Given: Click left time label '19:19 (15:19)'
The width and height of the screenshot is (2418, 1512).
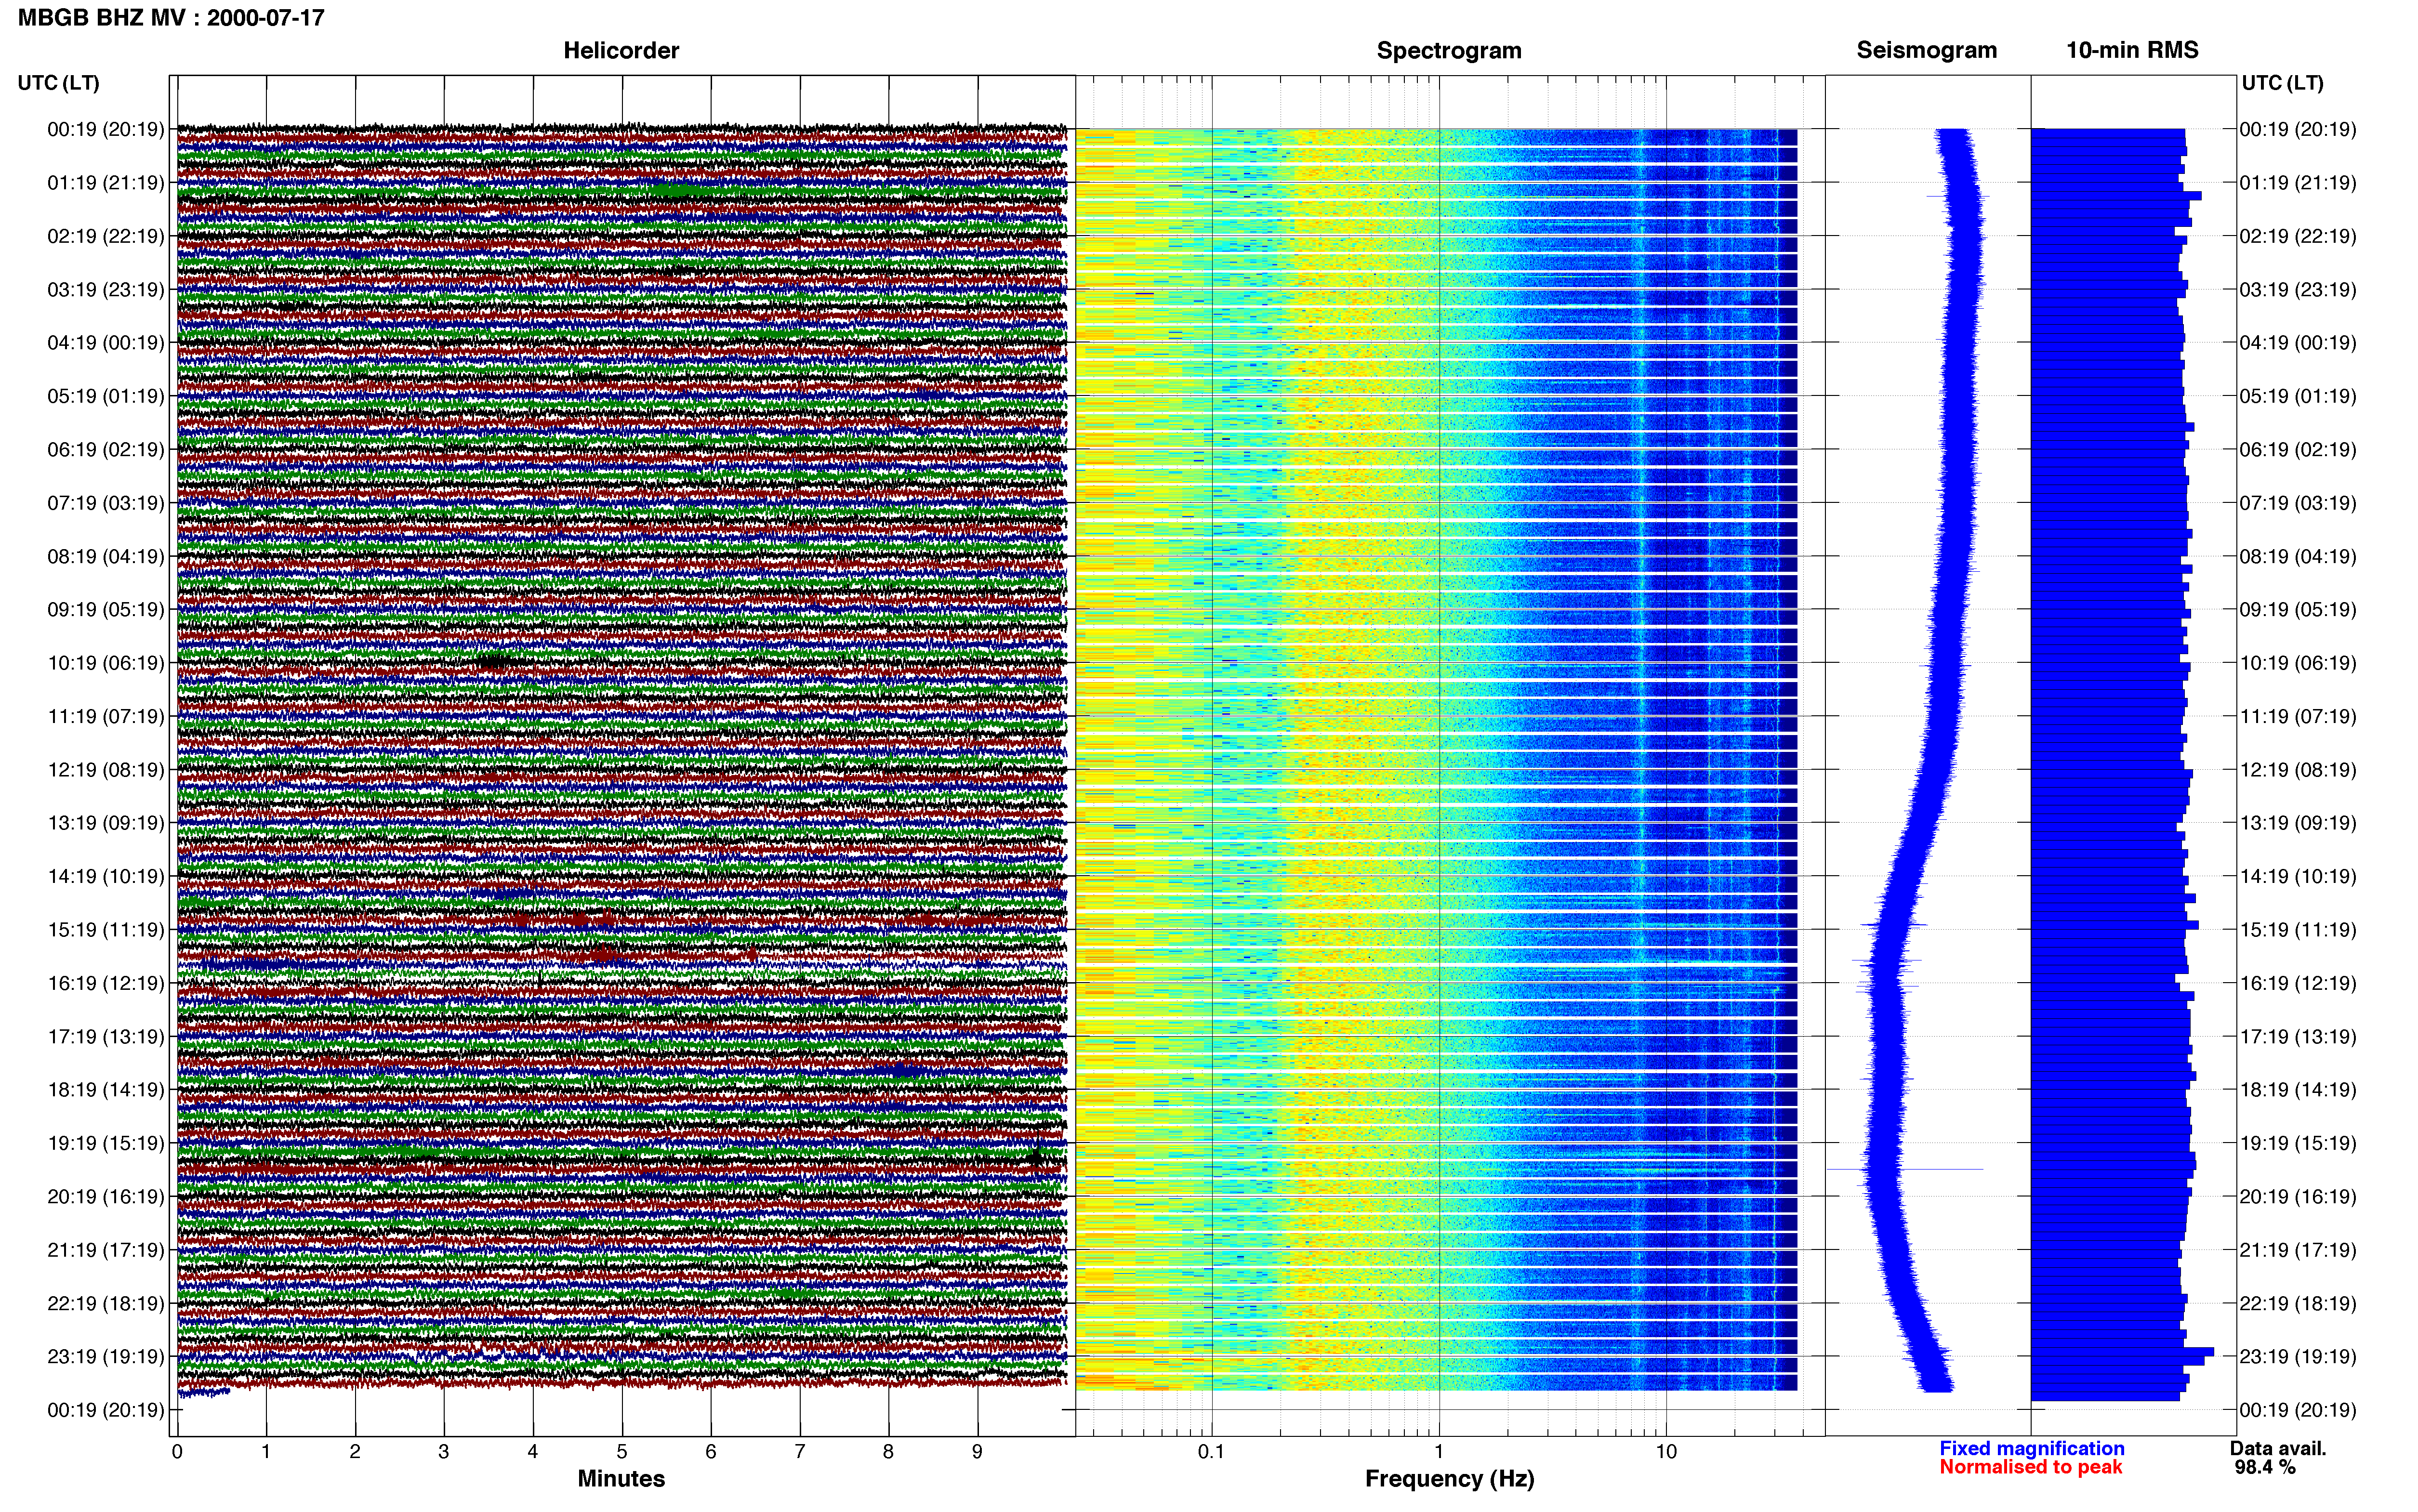Looking at the screenshot, I should 105,1143.
